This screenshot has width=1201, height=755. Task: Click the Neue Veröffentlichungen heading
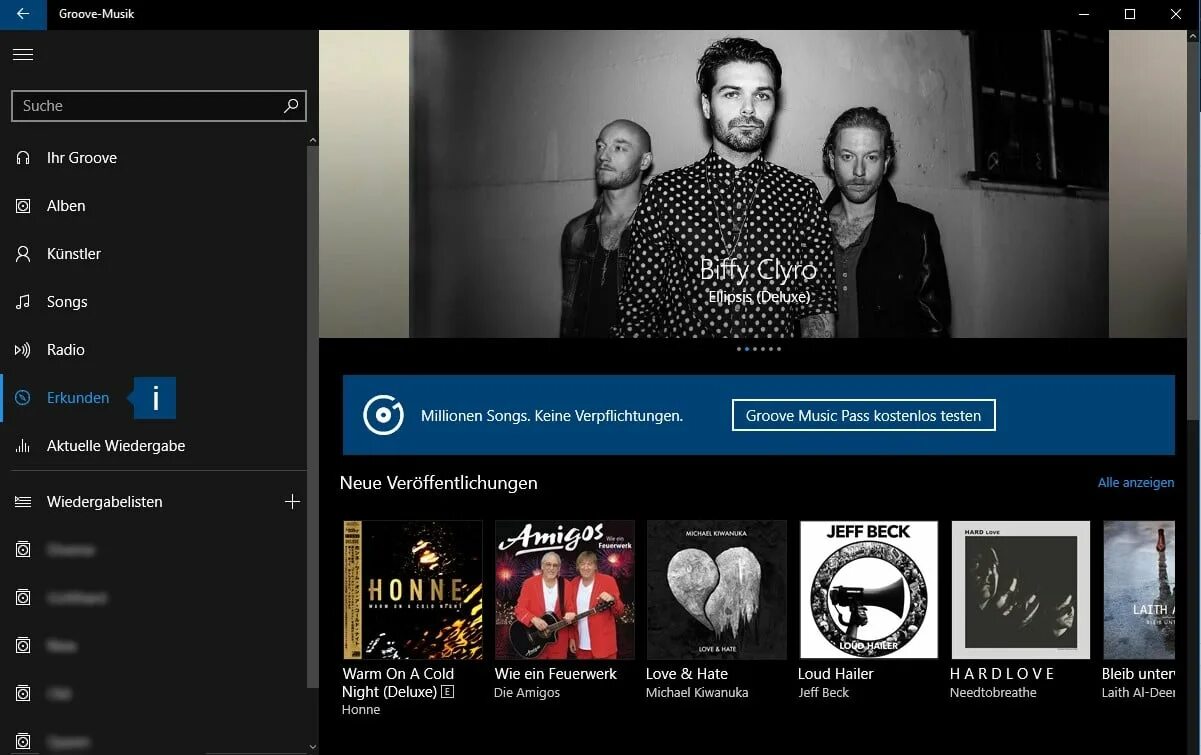coord(439,483)
